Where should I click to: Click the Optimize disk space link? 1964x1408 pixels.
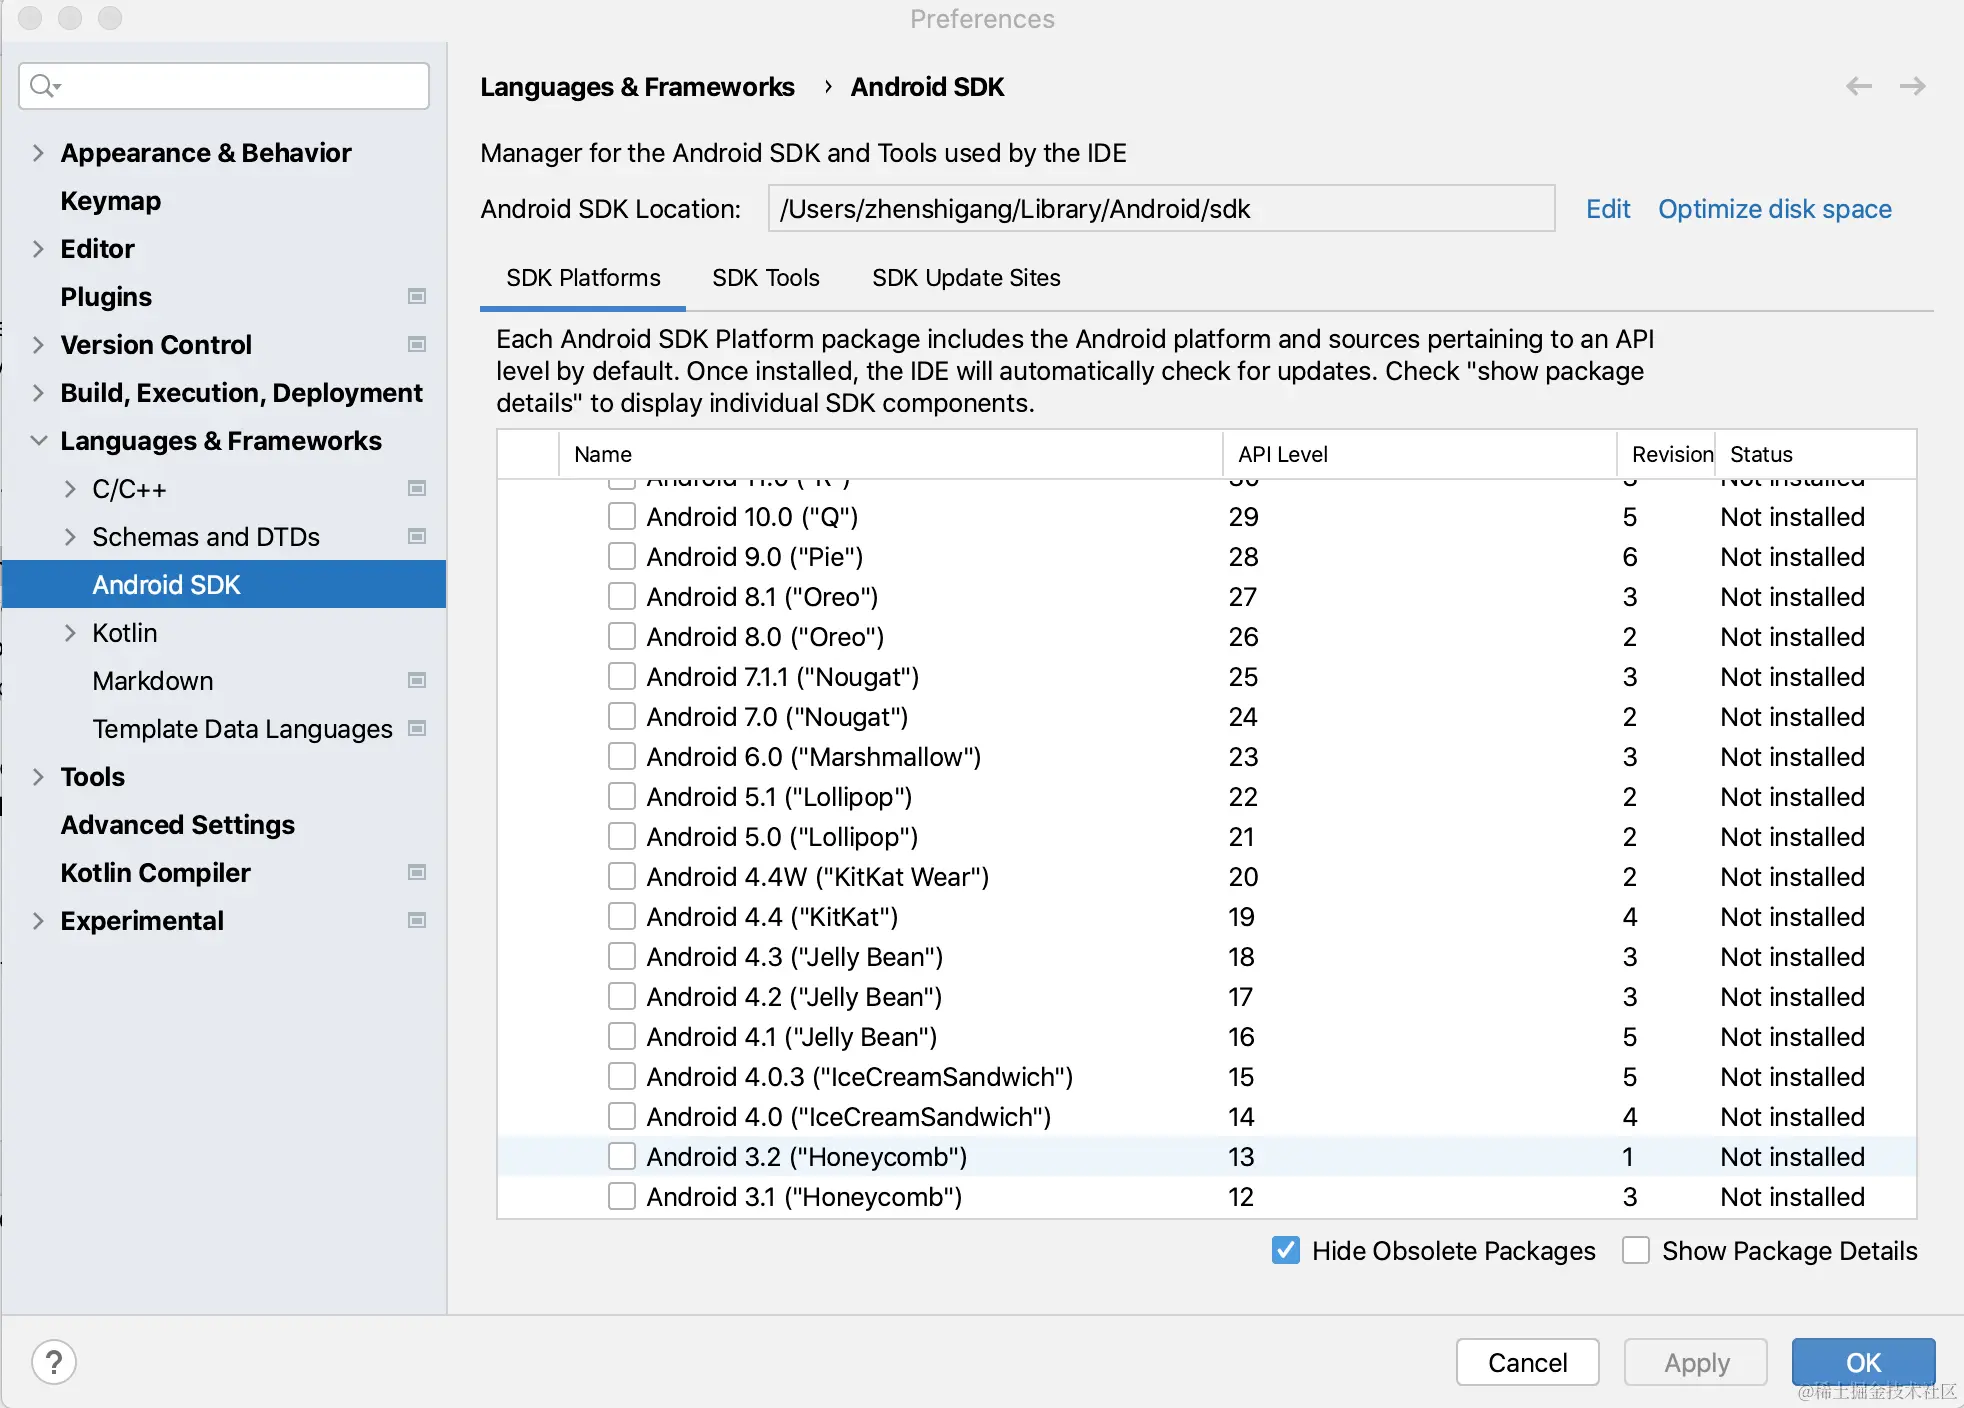coord(1774,209)
